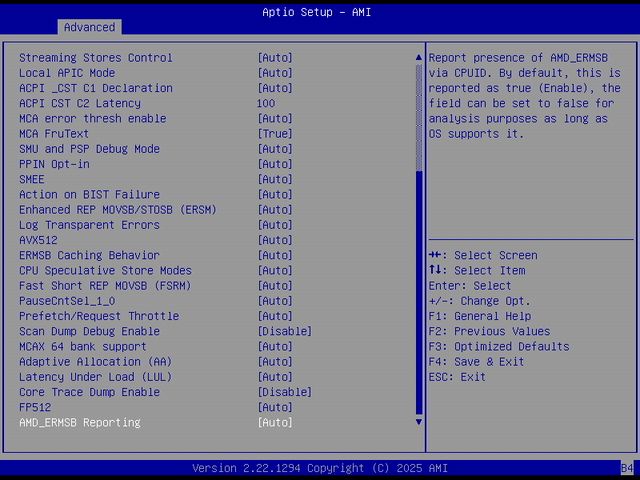
Task: Select SMEE setting
Action: (32, 179)
